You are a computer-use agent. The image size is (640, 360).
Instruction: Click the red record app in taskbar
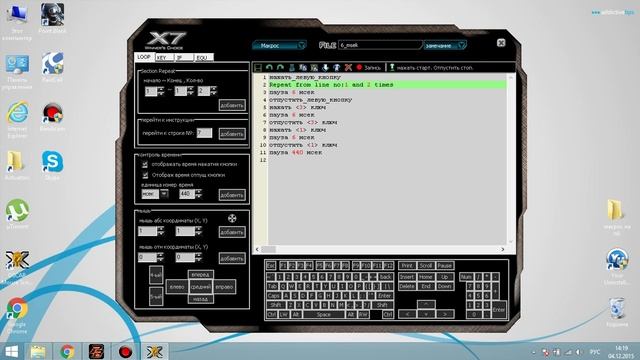125,351
